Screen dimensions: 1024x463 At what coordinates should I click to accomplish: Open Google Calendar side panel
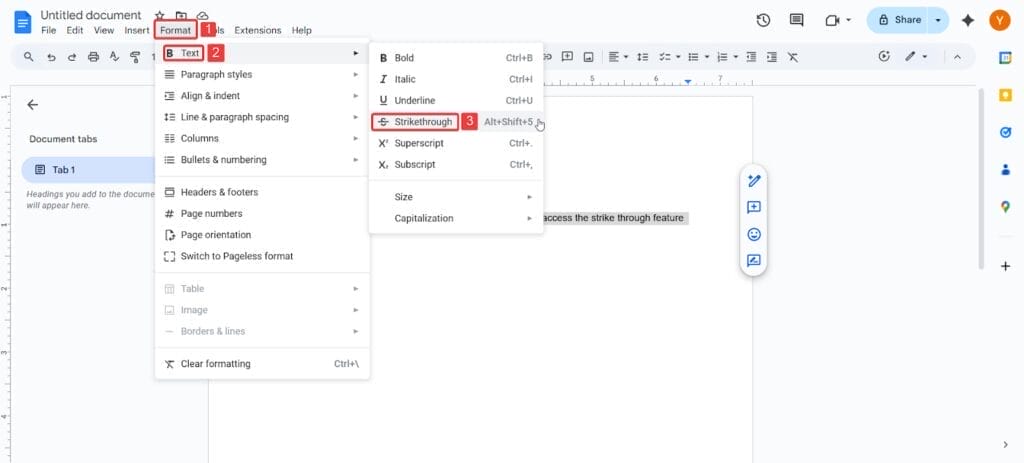pyautogui.click(x=1006, y=57)
